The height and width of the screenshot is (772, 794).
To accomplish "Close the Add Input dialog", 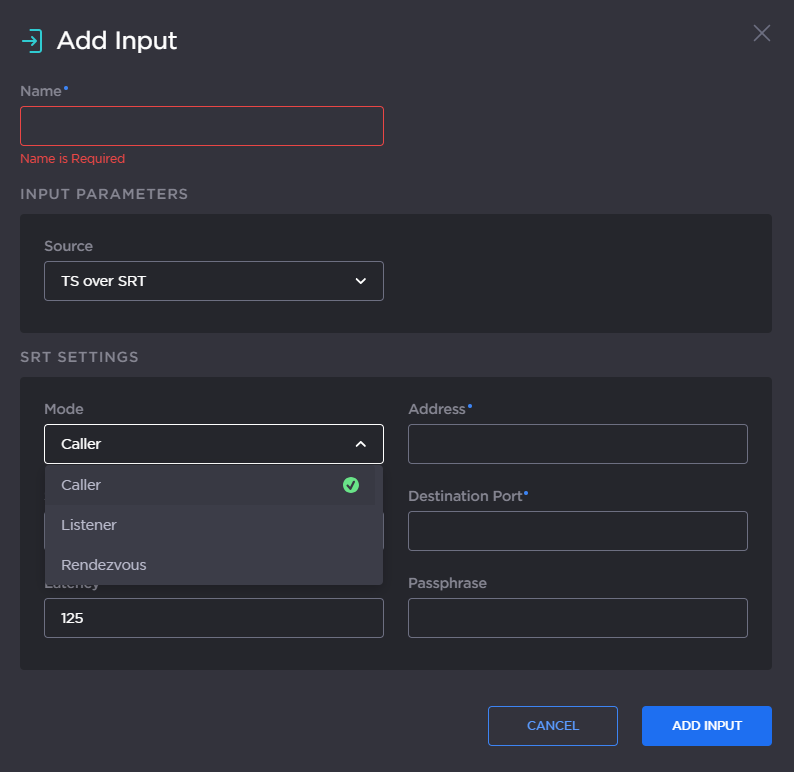I will pyautogui.click(x=761, y=33).
